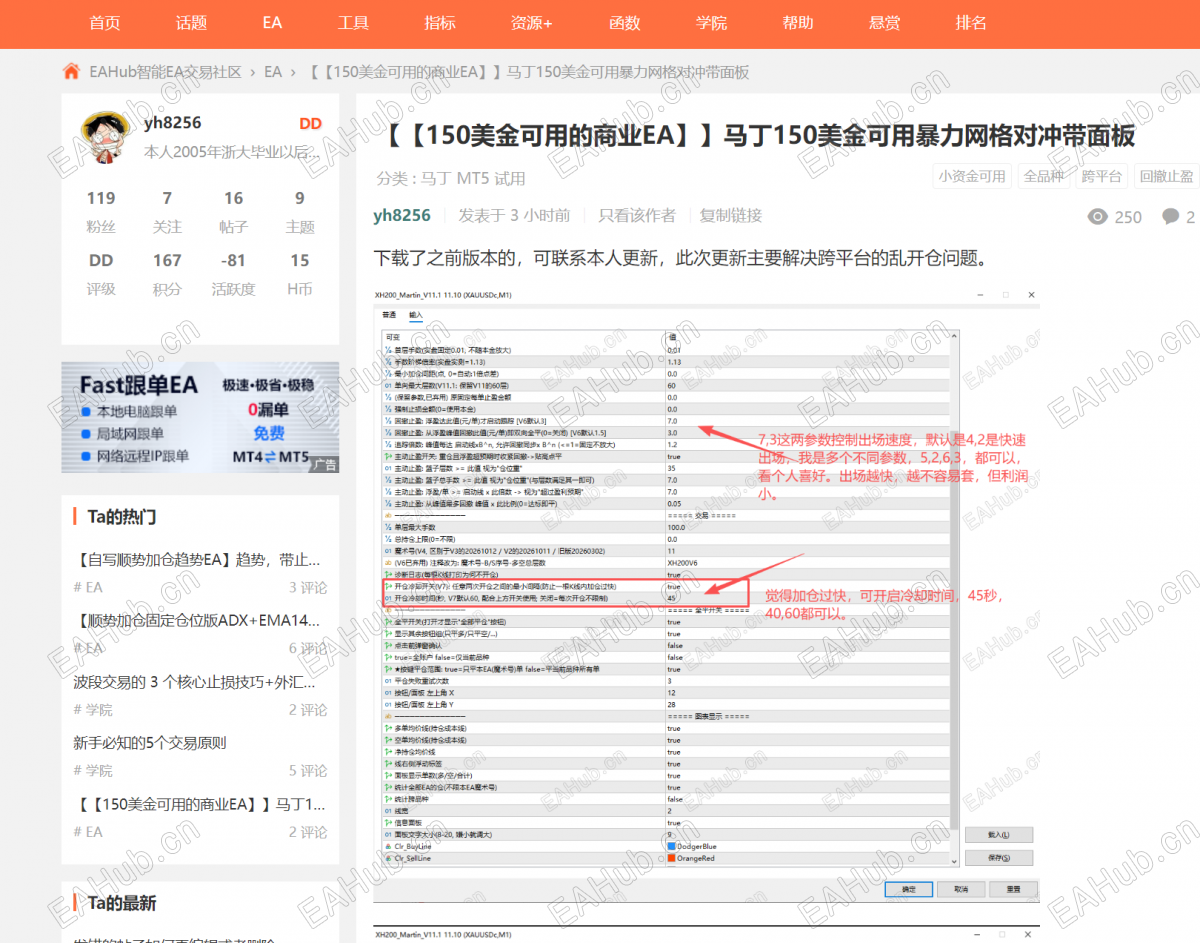Open the 排名 nav item
1200x943 pixels.
coord(971,22)
